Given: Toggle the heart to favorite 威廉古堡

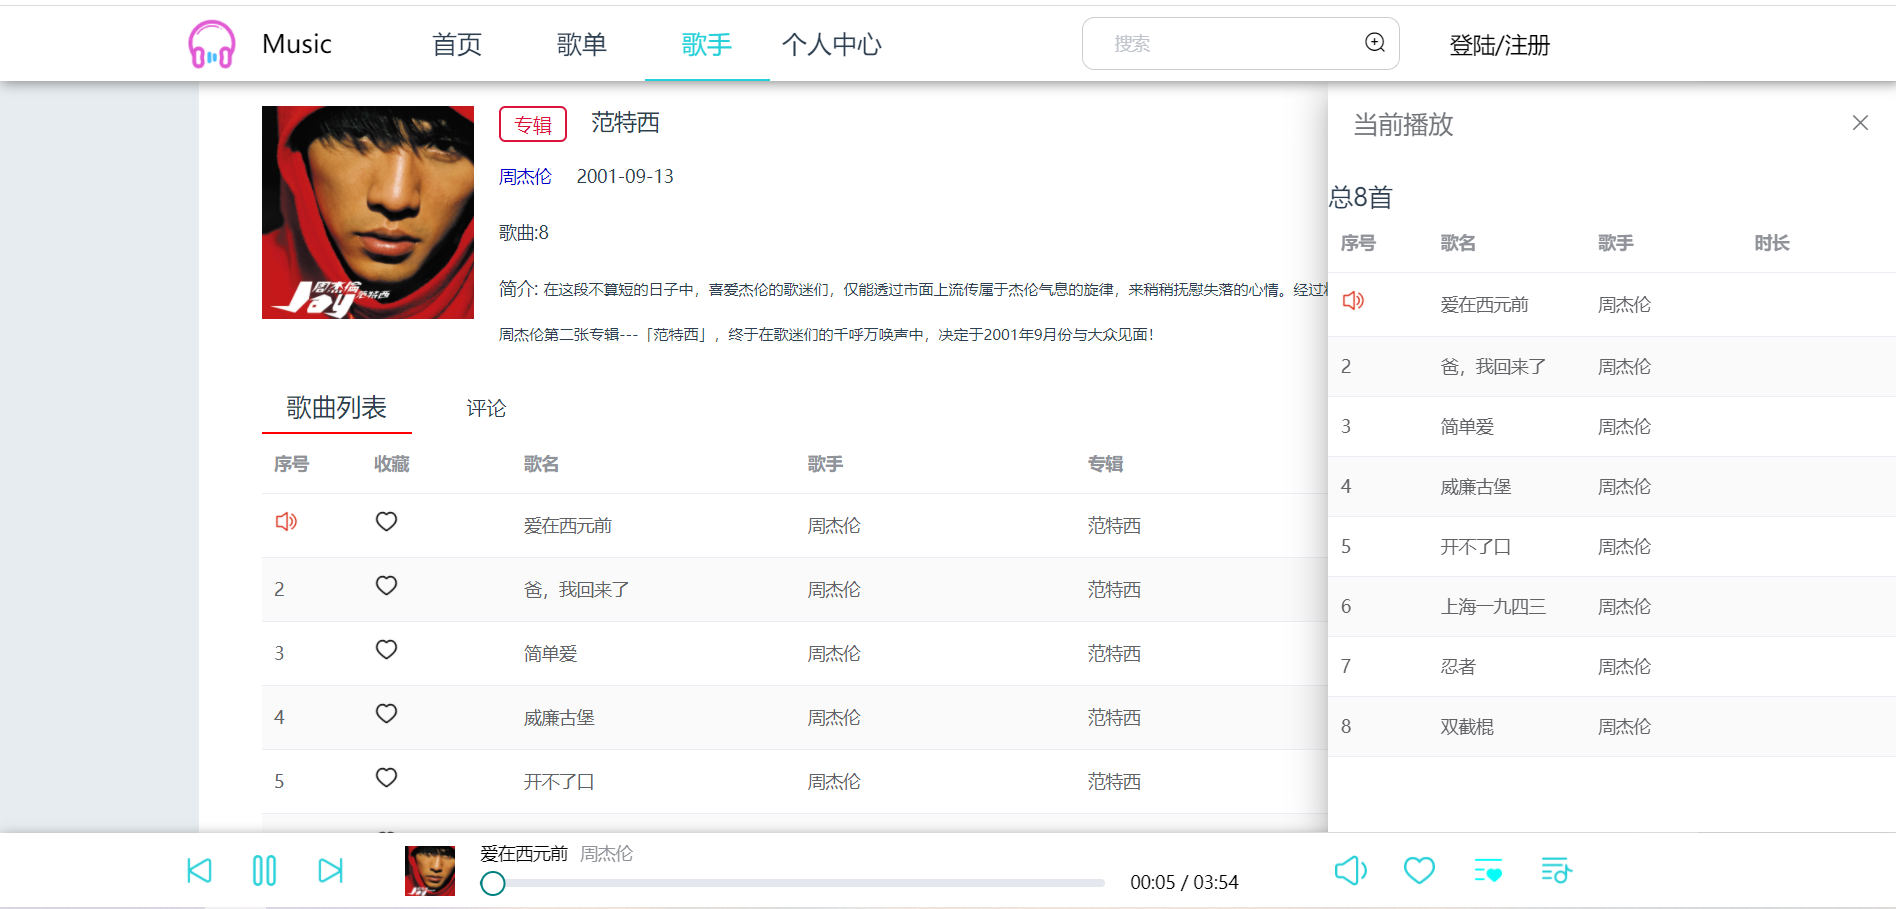Looking at the screenshot, I should click(386, 713).
